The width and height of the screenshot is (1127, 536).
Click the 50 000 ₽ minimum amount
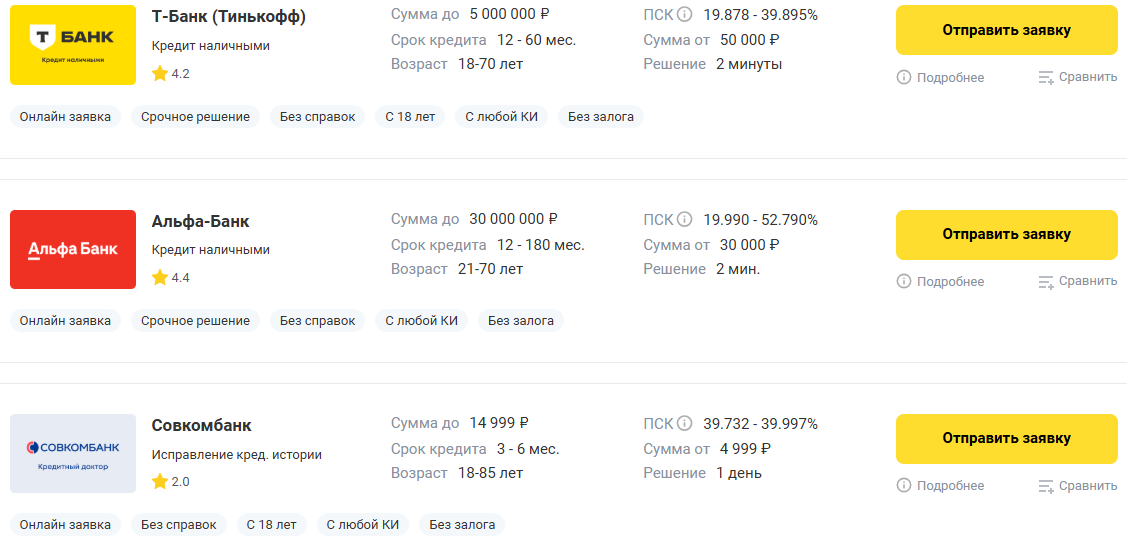[750, 40]
